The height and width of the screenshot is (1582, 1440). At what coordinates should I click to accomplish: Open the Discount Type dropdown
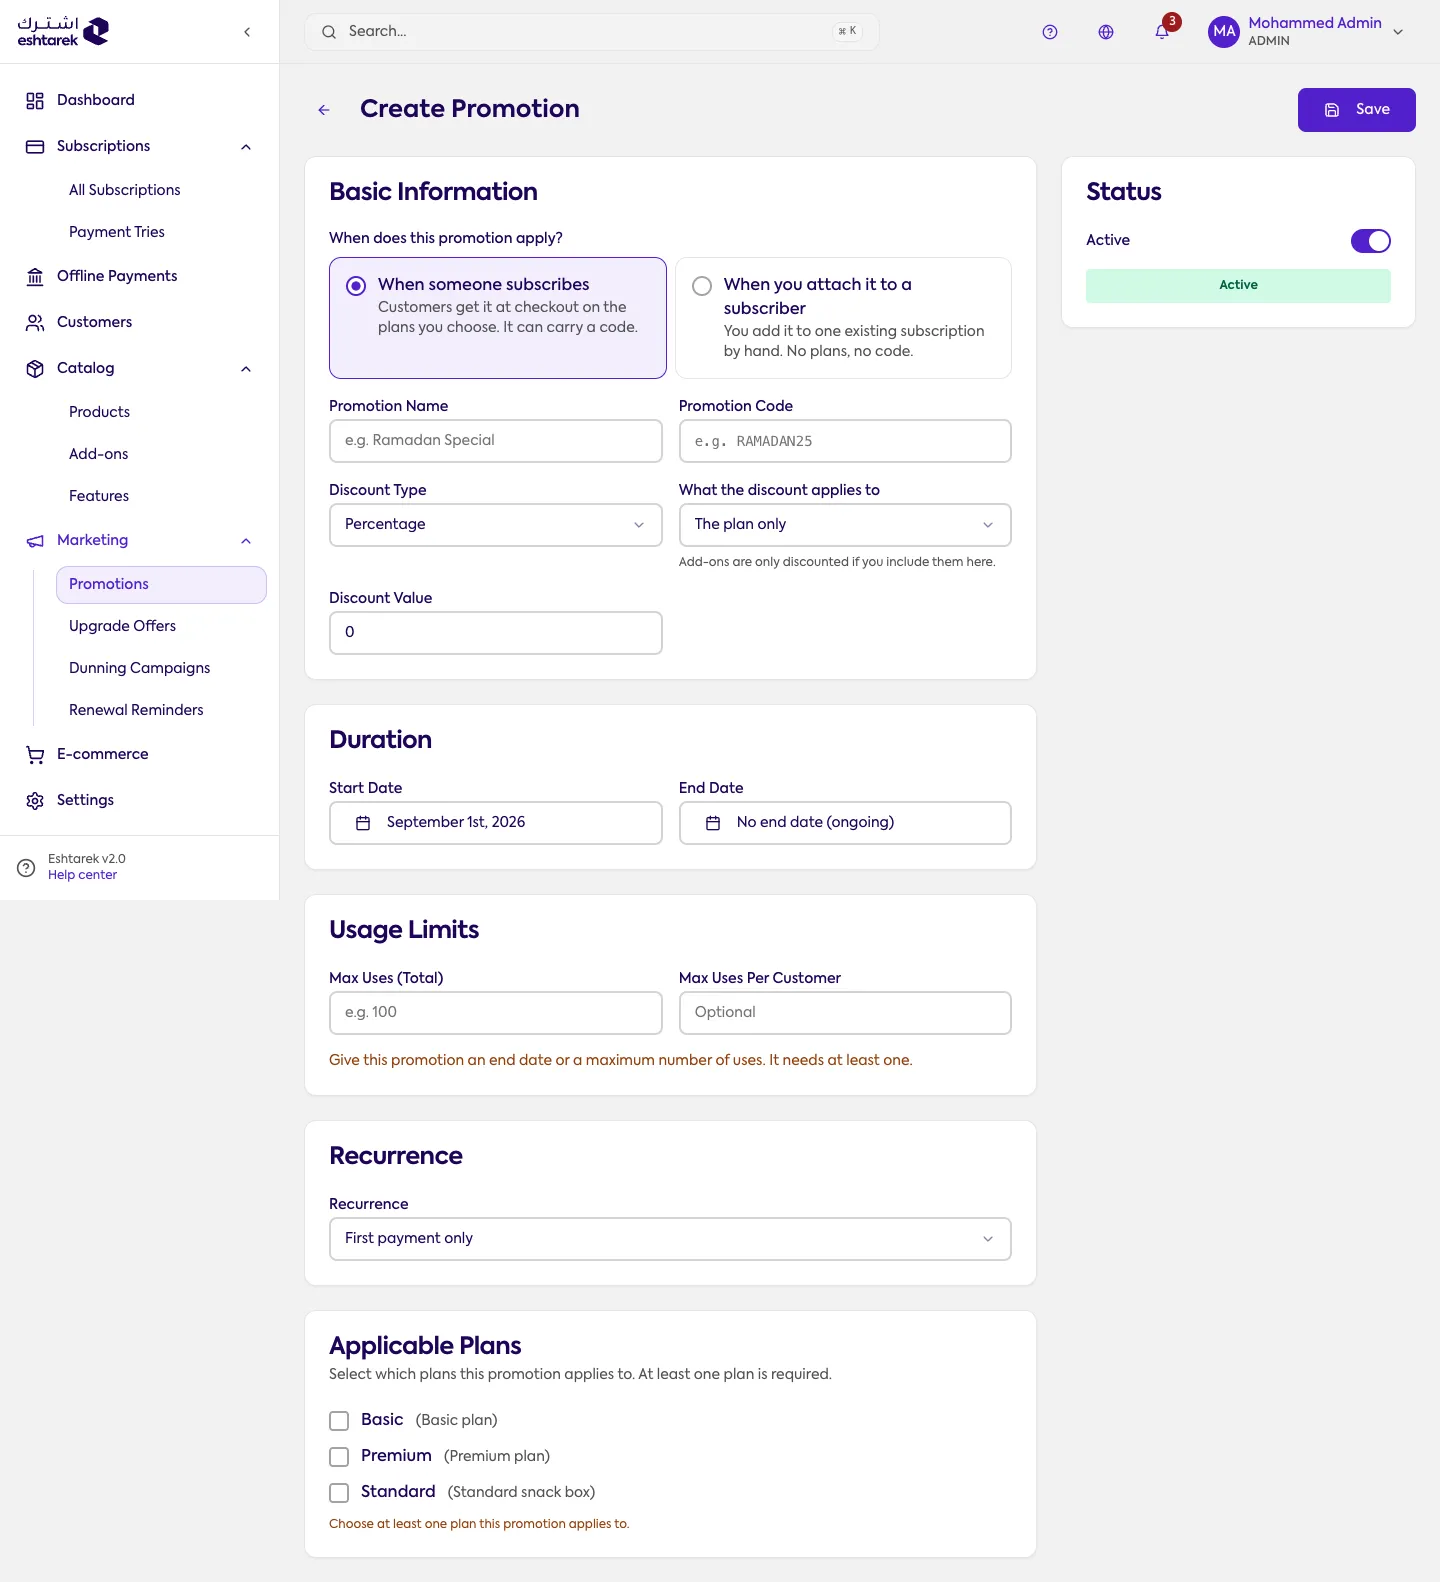point(496,525)
